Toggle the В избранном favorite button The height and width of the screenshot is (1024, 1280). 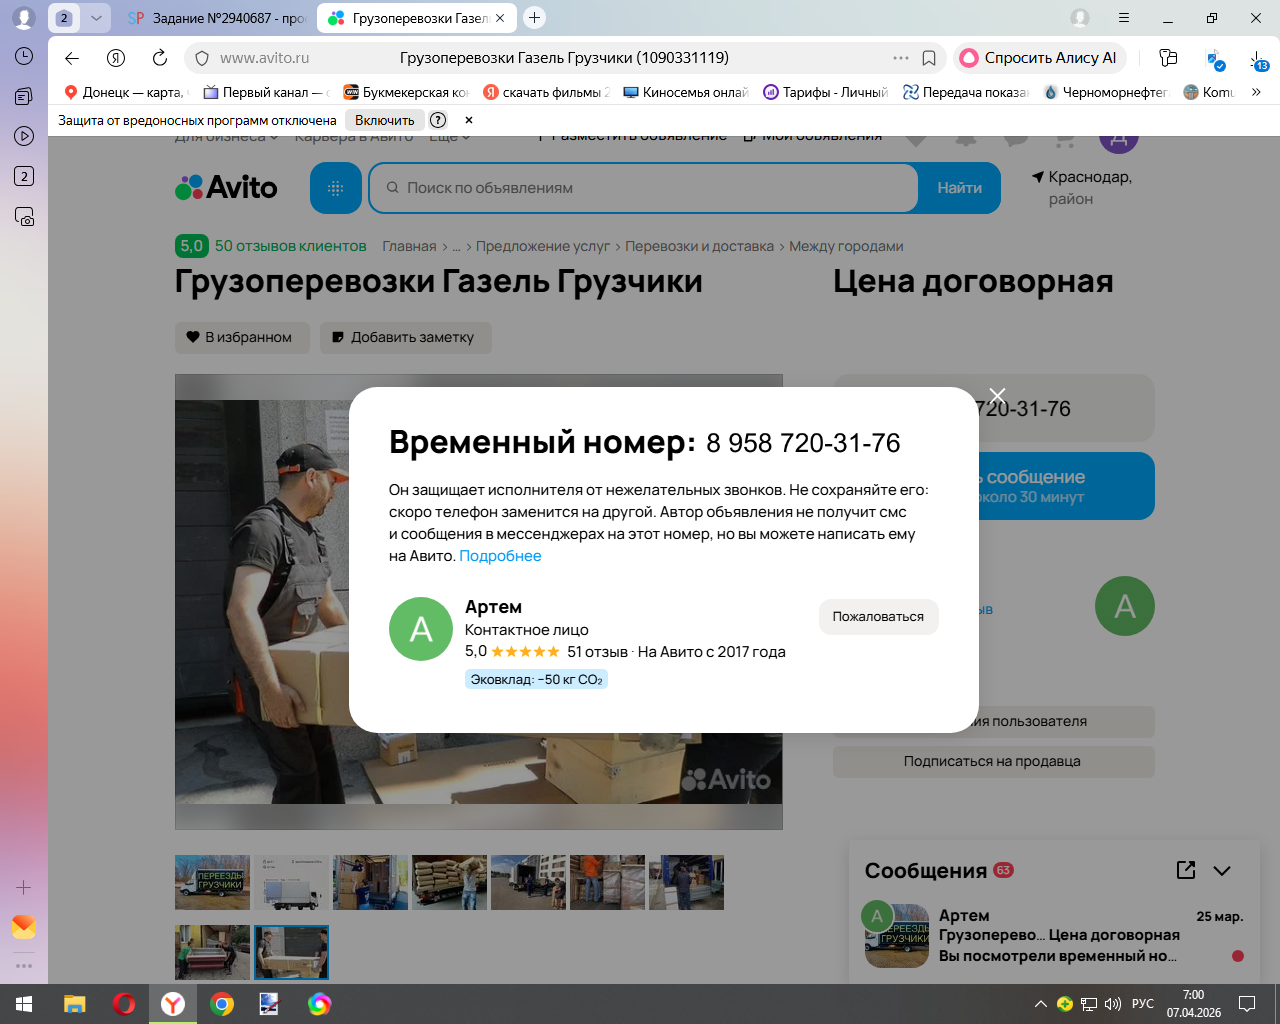click(x=242, y=337)
